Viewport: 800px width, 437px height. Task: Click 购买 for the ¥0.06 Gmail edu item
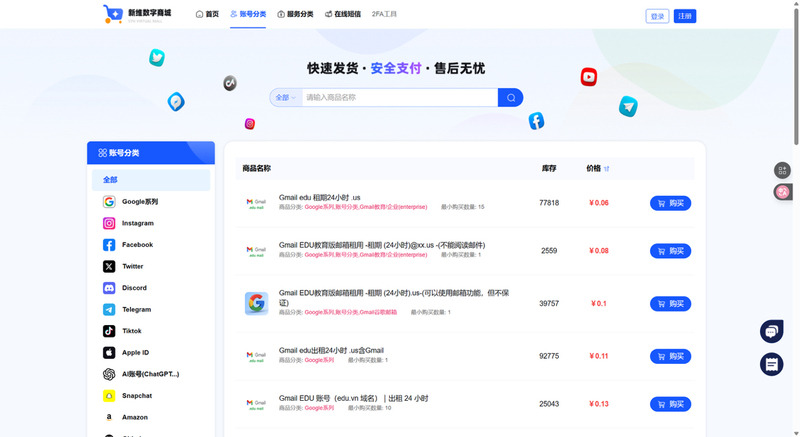[670, 203]
